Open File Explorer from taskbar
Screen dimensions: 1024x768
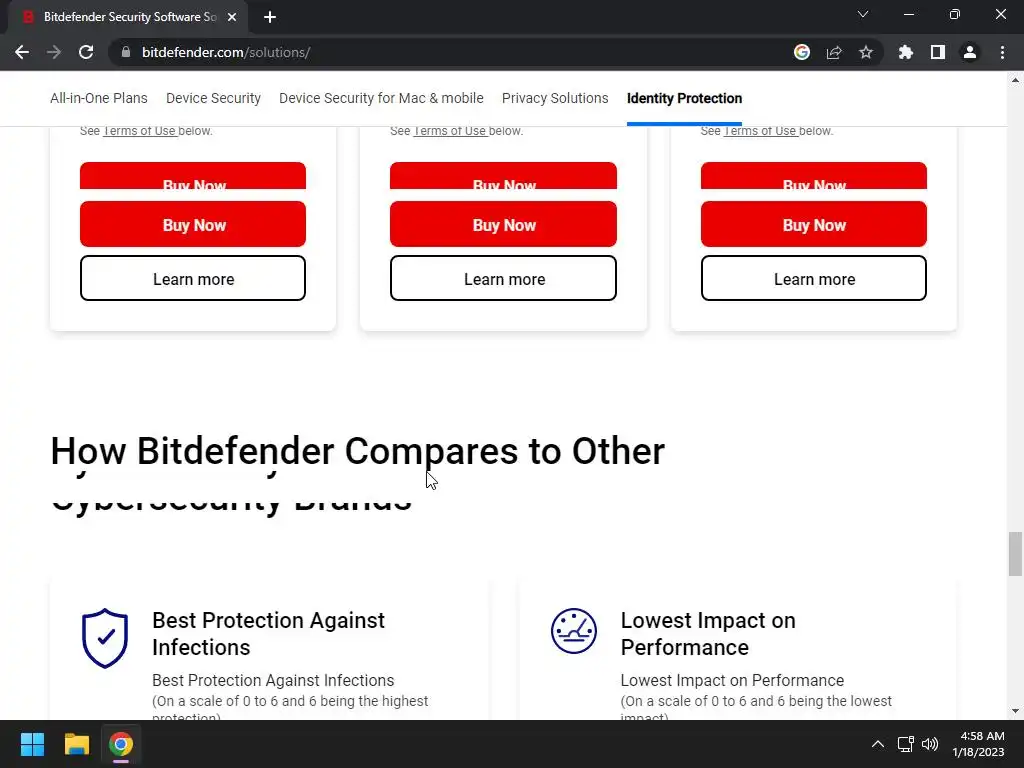pyautogui.click(x=76, y=744)
